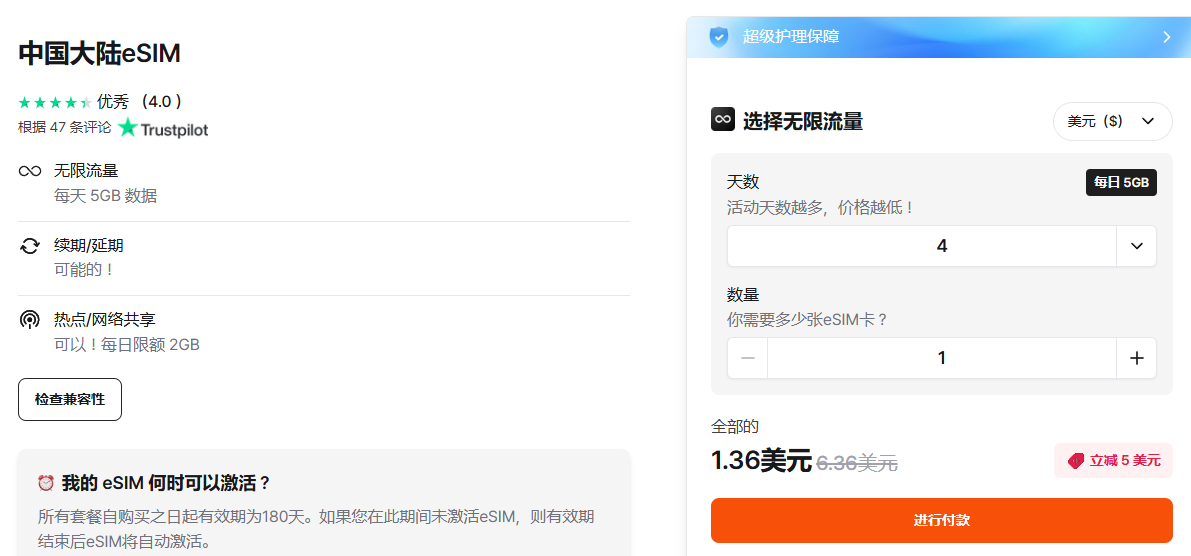Click the black infinity badge beside 选择无限流量
The width and height of the screenshot is (1191, 556).
click(723, 120)
